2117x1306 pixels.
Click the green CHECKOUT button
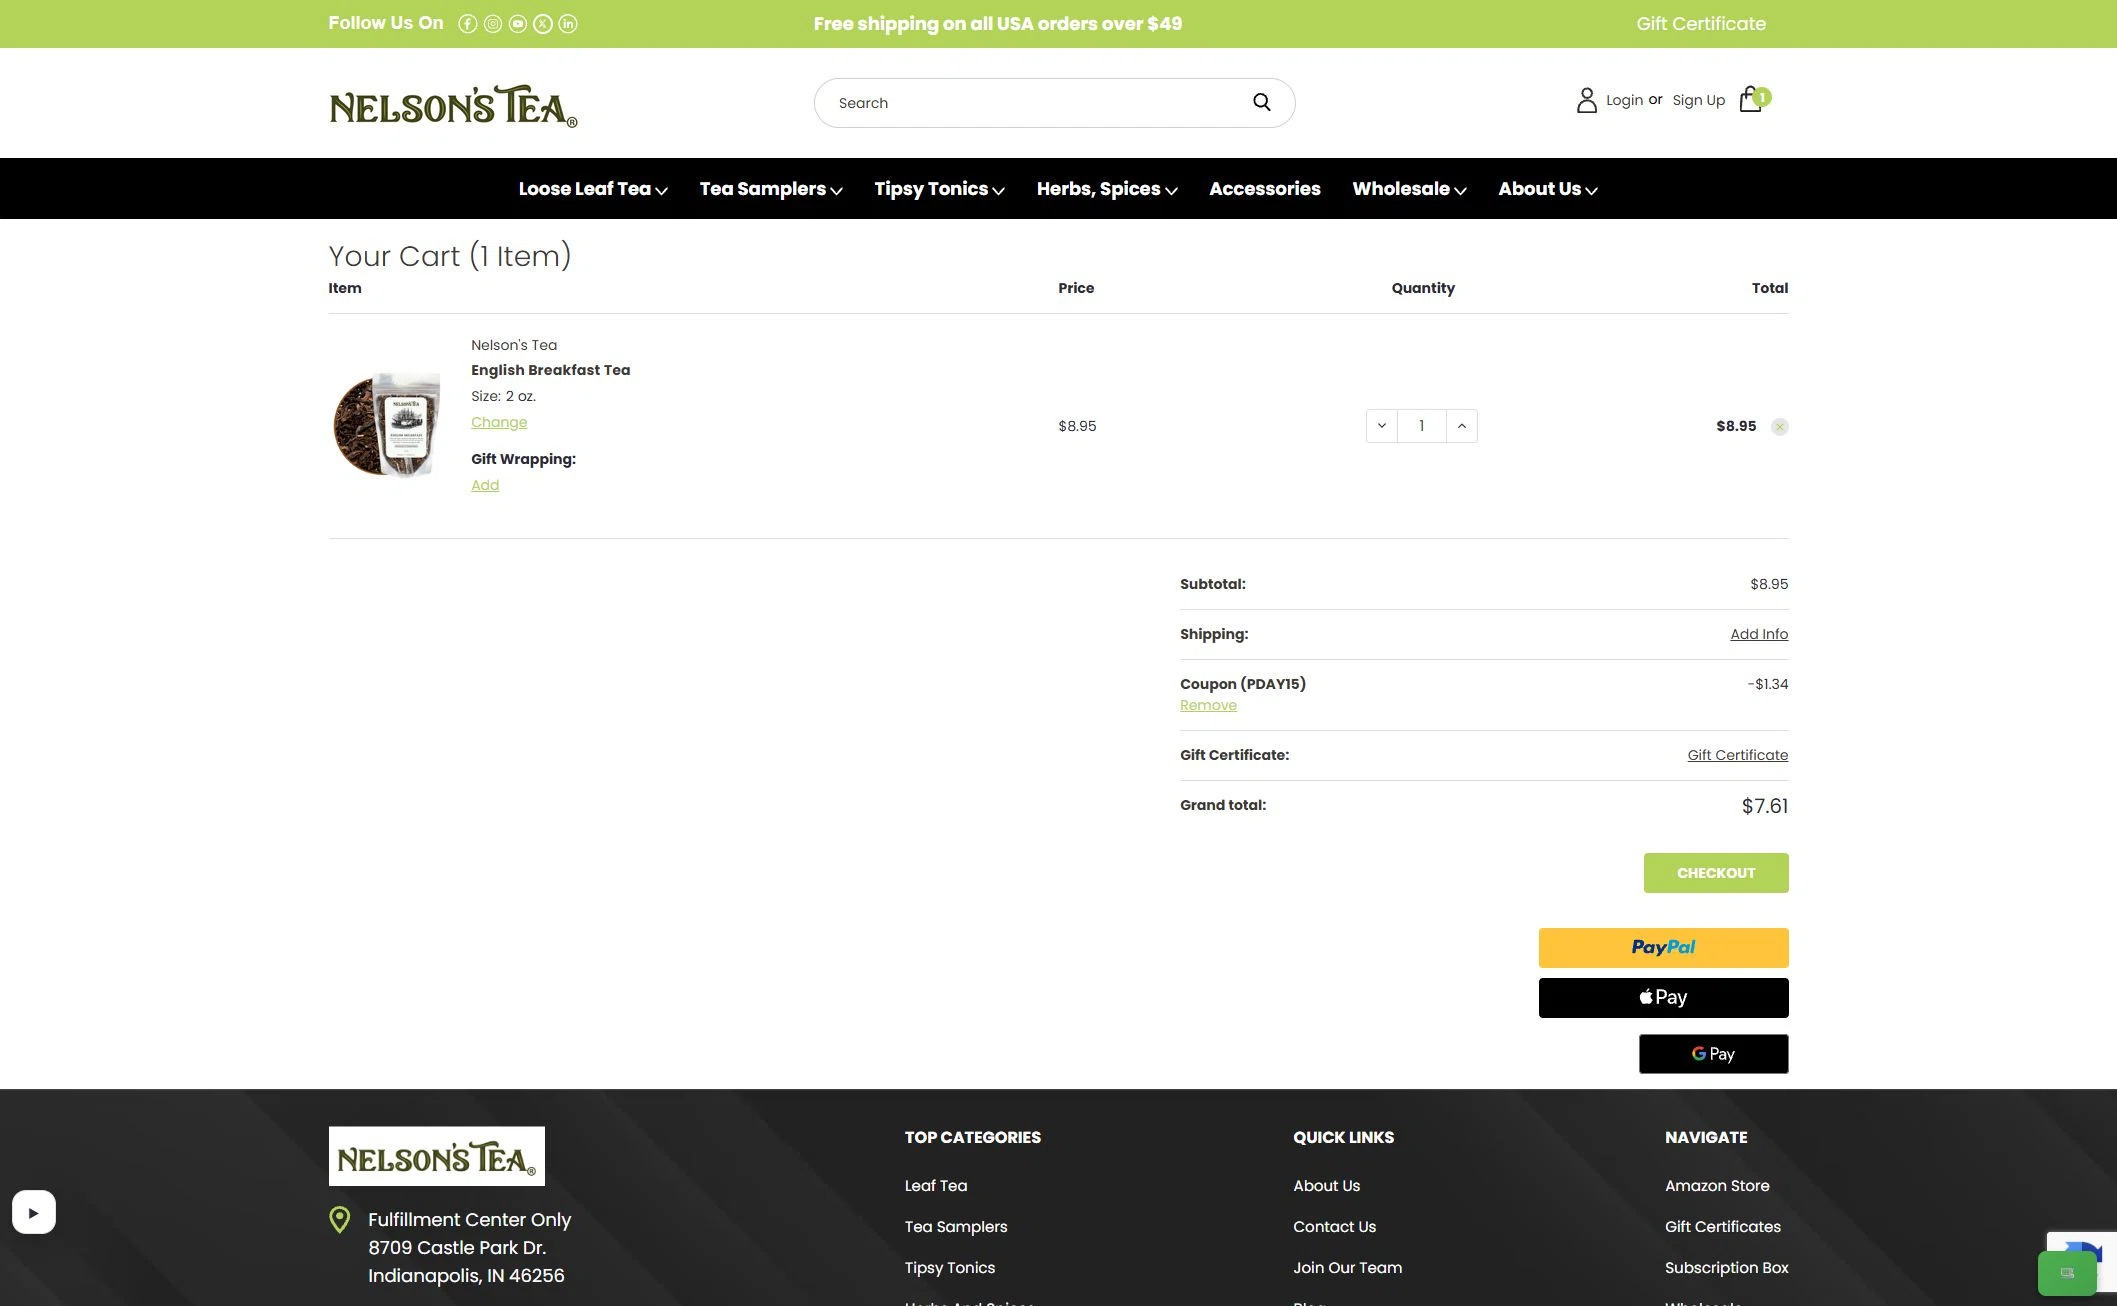coord(1716,873)
